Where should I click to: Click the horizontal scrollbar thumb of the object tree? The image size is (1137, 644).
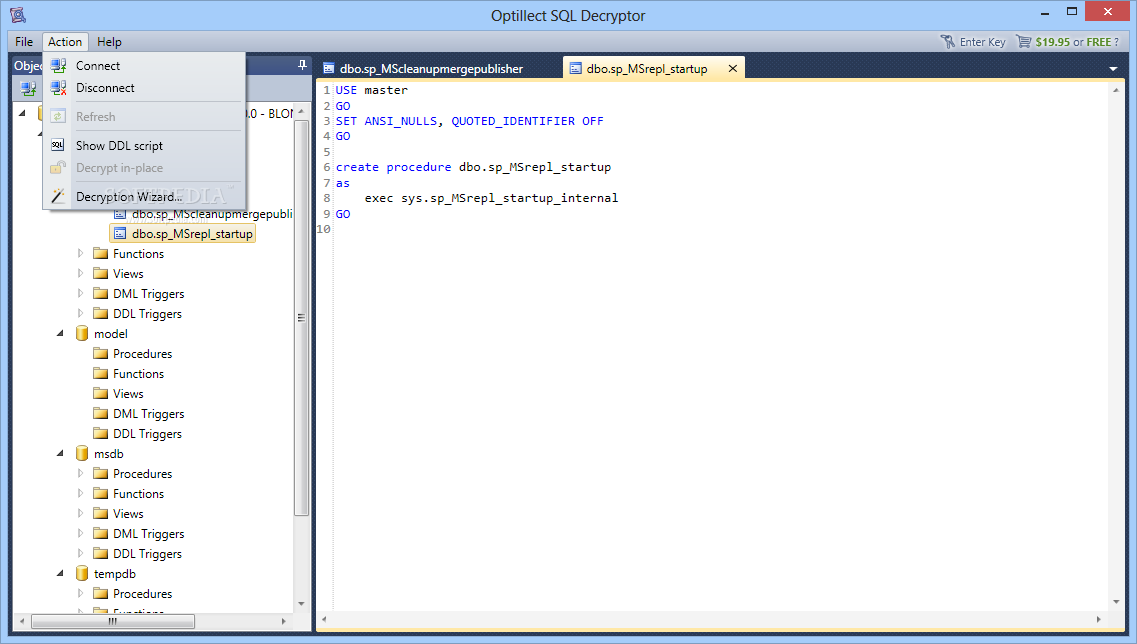click(113, 622)
